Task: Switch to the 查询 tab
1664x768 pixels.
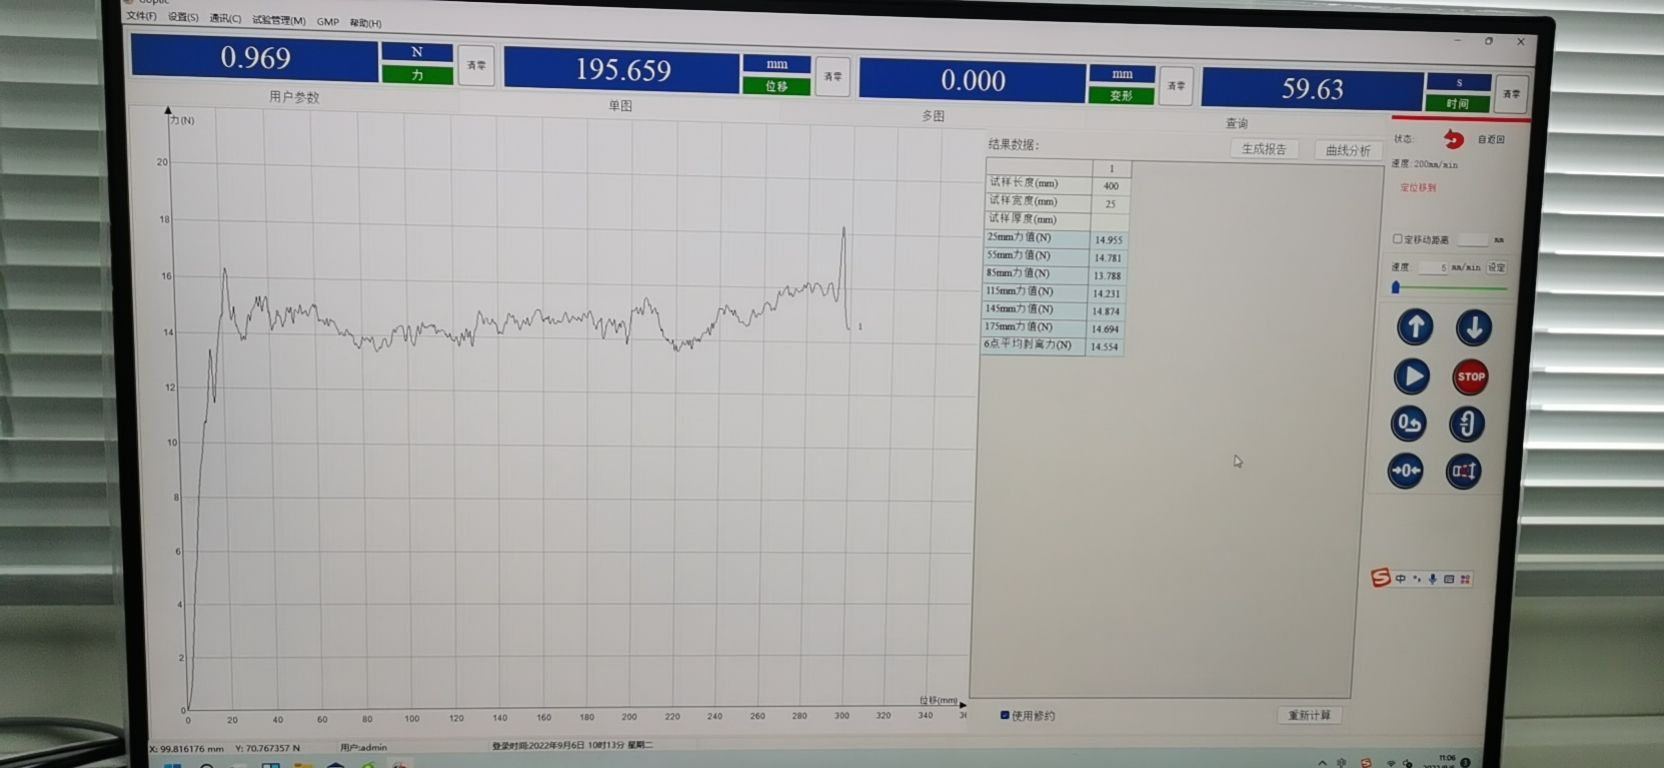Action: 1237,123
